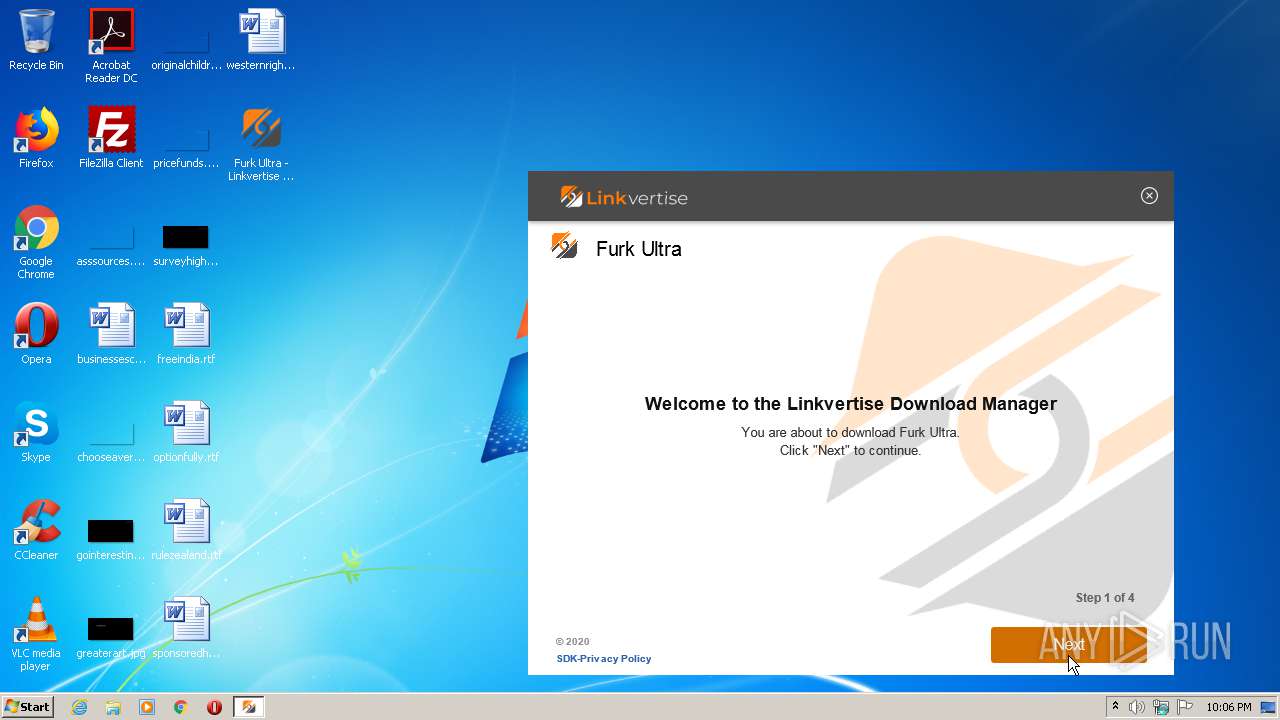Open the SDK-Privacy Policy link
The image size is (1280, 720).
[604, 658]
